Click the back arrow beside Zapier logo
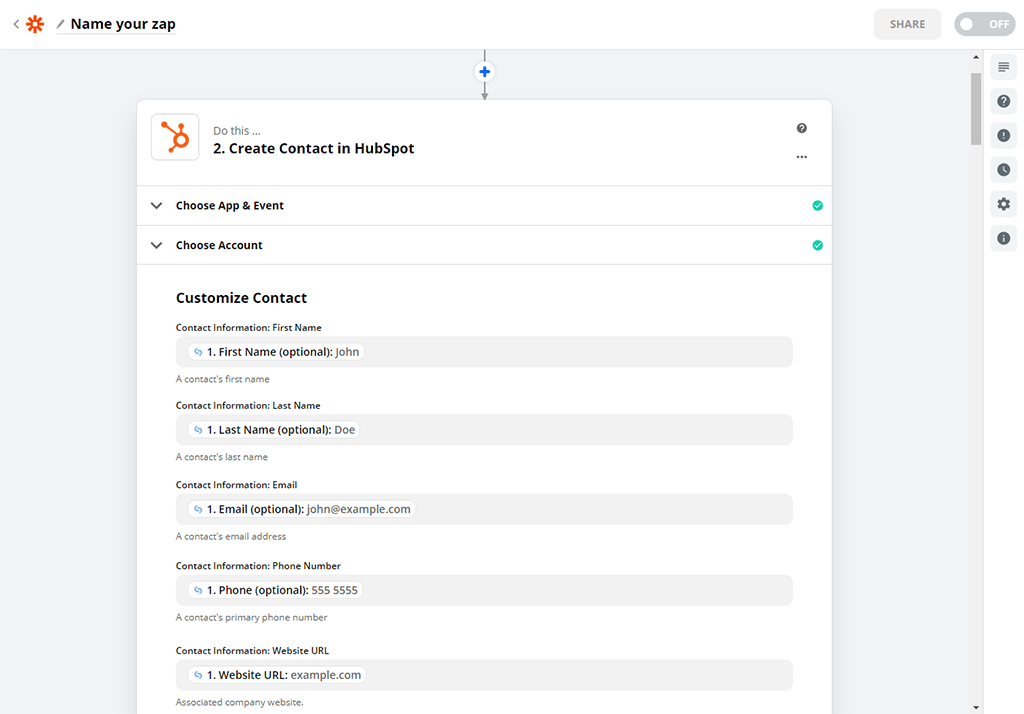This screenshot has width=1024, height=714. point(16,24)
